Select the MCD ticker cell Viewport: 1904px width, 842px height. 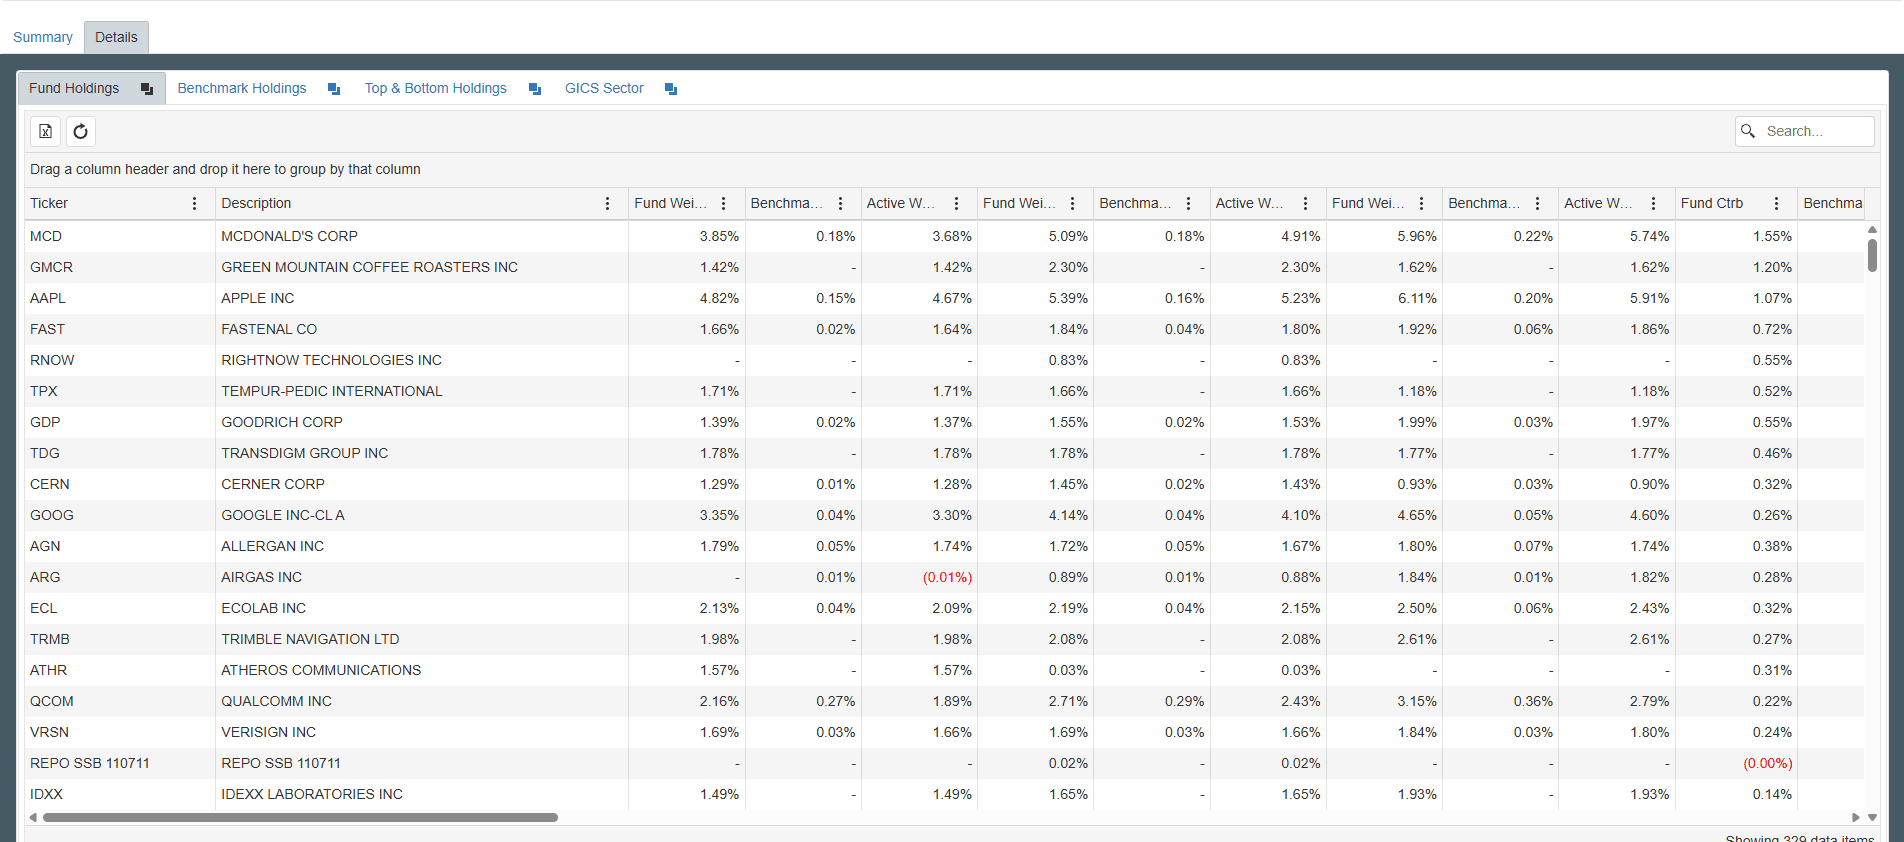pos(120,236)
